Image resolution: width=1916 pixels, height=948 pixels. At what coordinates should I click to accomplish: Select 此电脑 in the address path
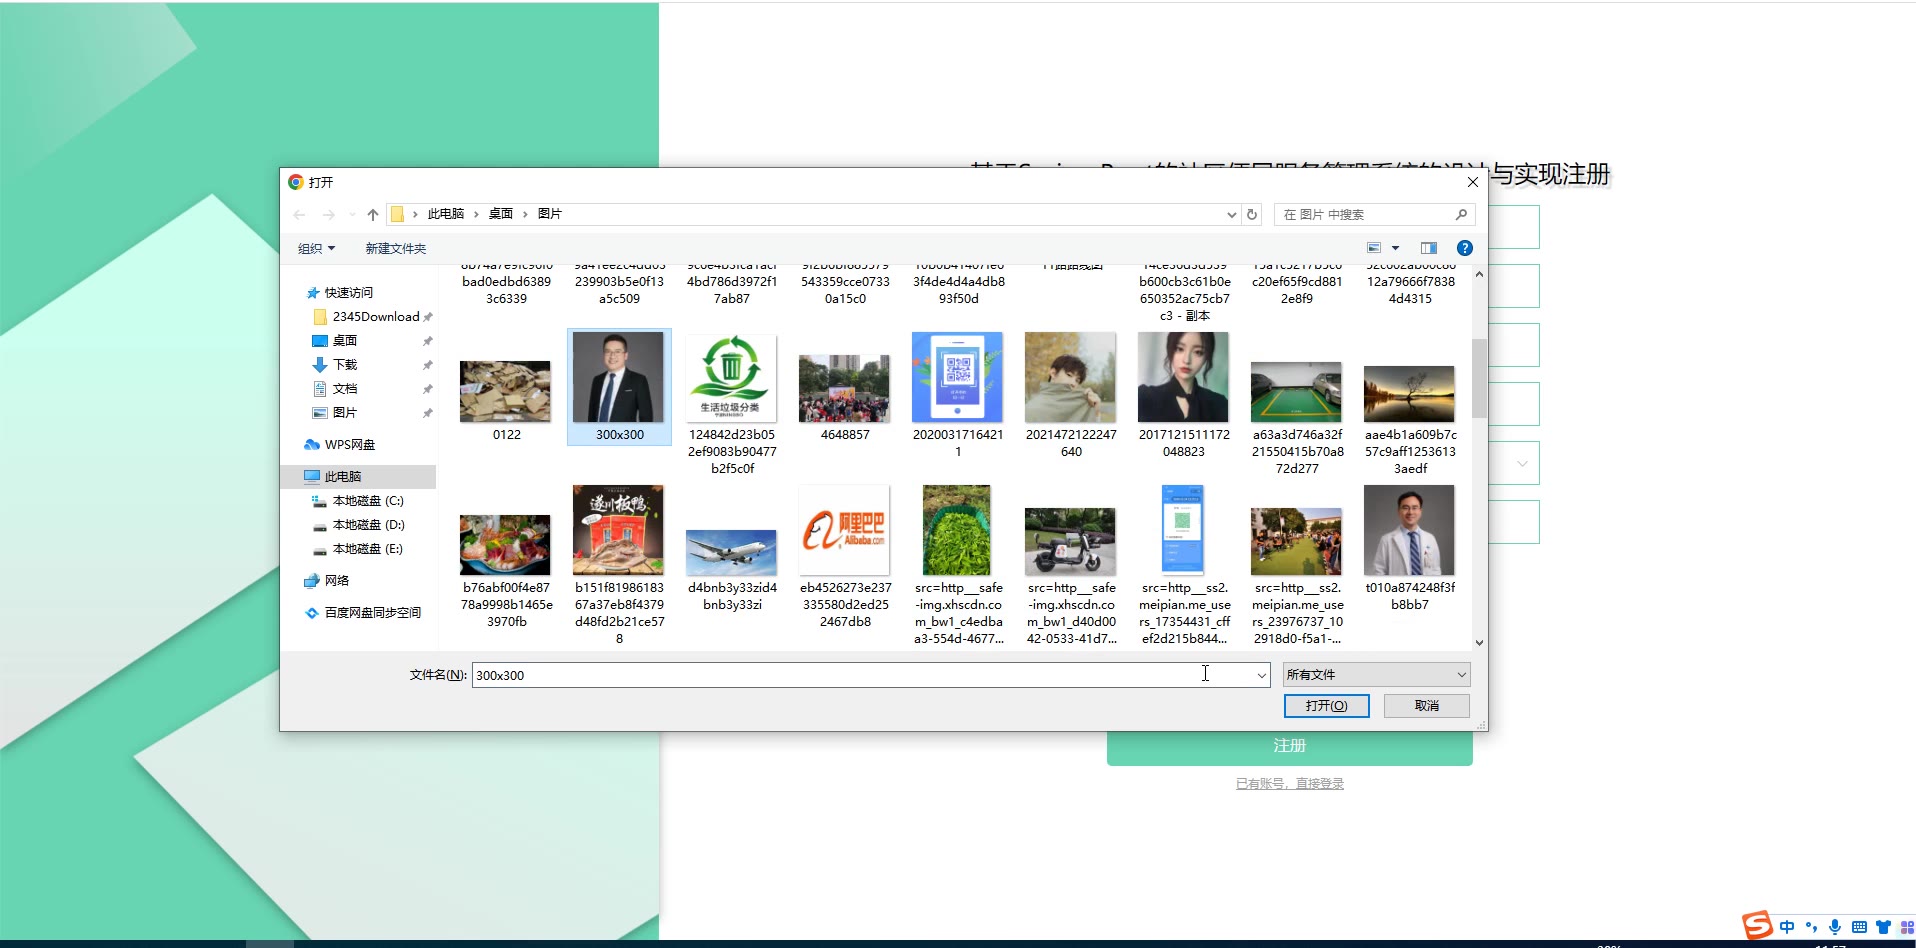445,214
